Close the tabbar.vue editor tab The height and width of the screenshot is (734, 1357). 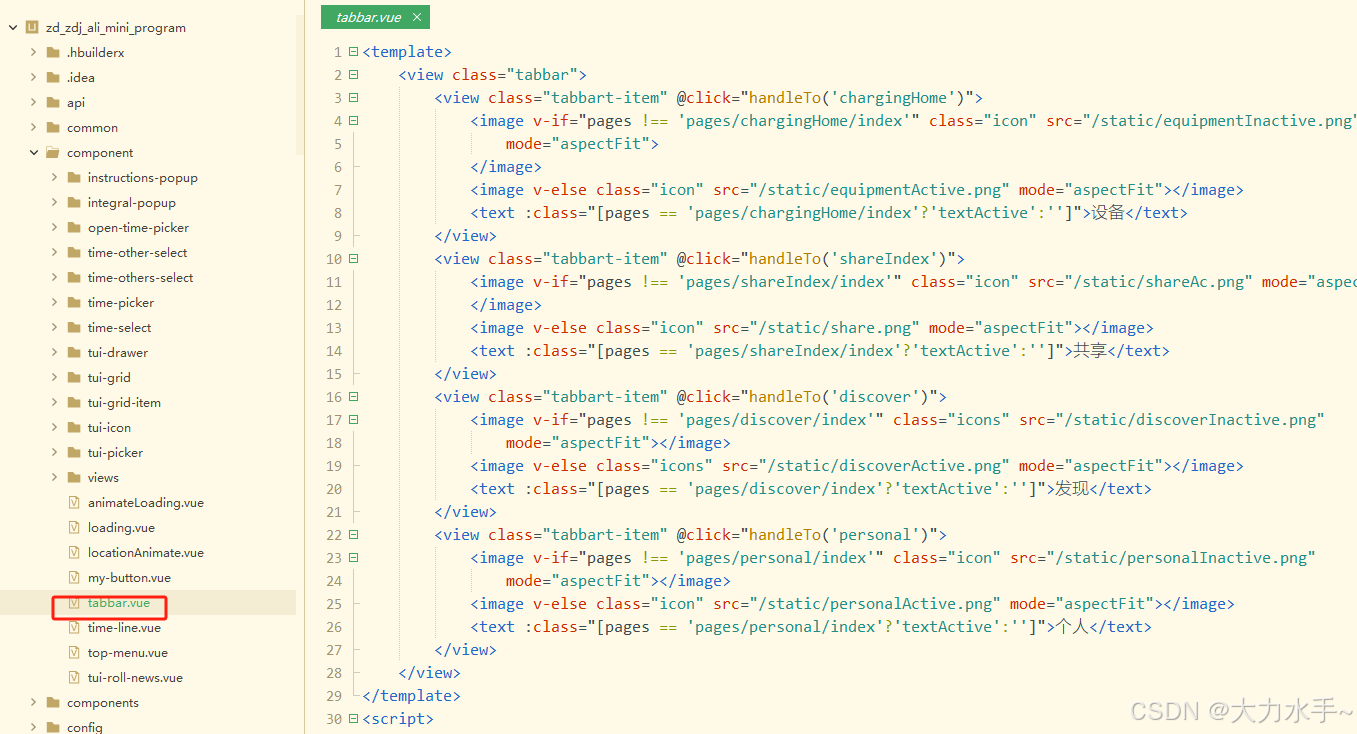[x=417, y=17]
